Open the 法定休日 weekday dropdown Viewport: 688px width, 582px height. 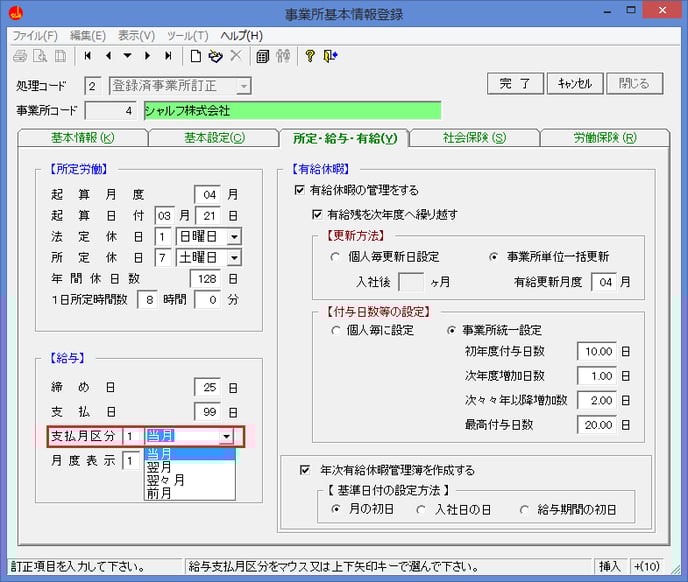click(234, 237)
